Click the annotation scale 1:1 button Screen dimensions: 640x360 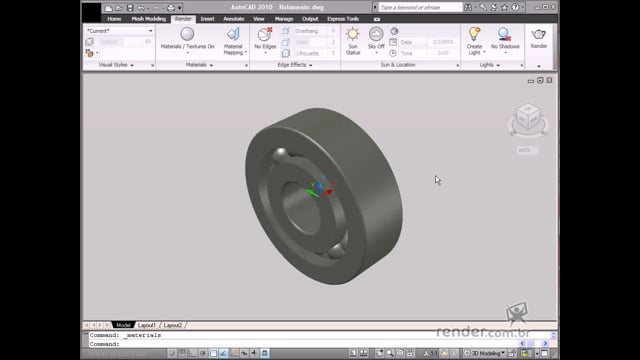click(430, 353)
